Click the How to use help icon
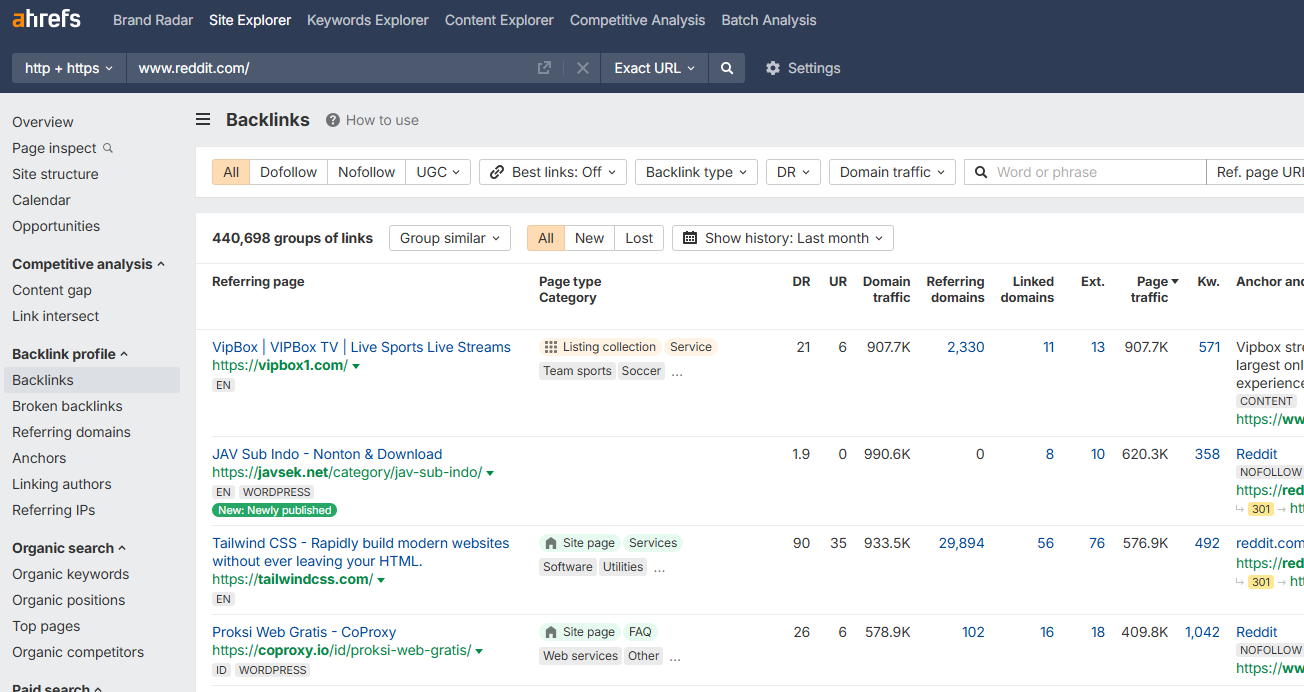 coord(333,120)
